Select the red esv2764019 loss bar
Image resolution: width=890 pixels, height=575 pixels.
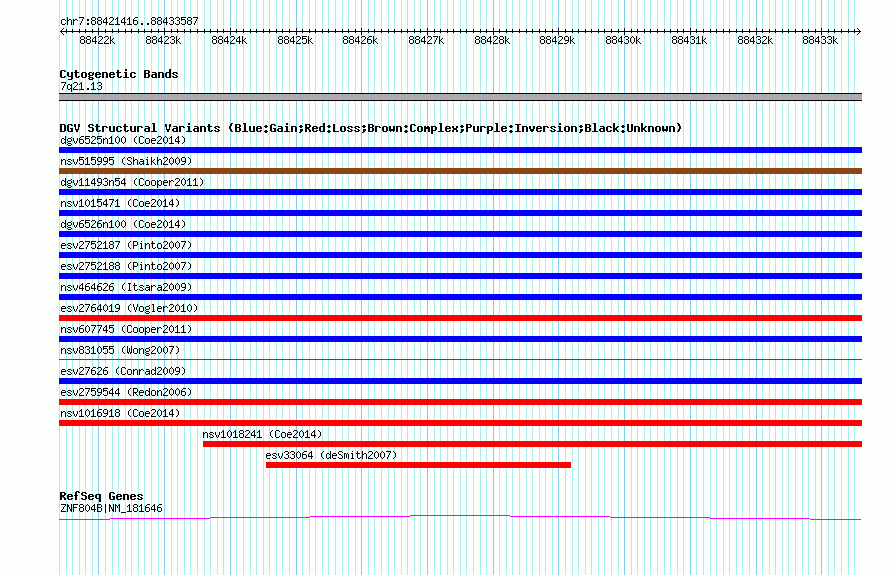click(460, 318)
